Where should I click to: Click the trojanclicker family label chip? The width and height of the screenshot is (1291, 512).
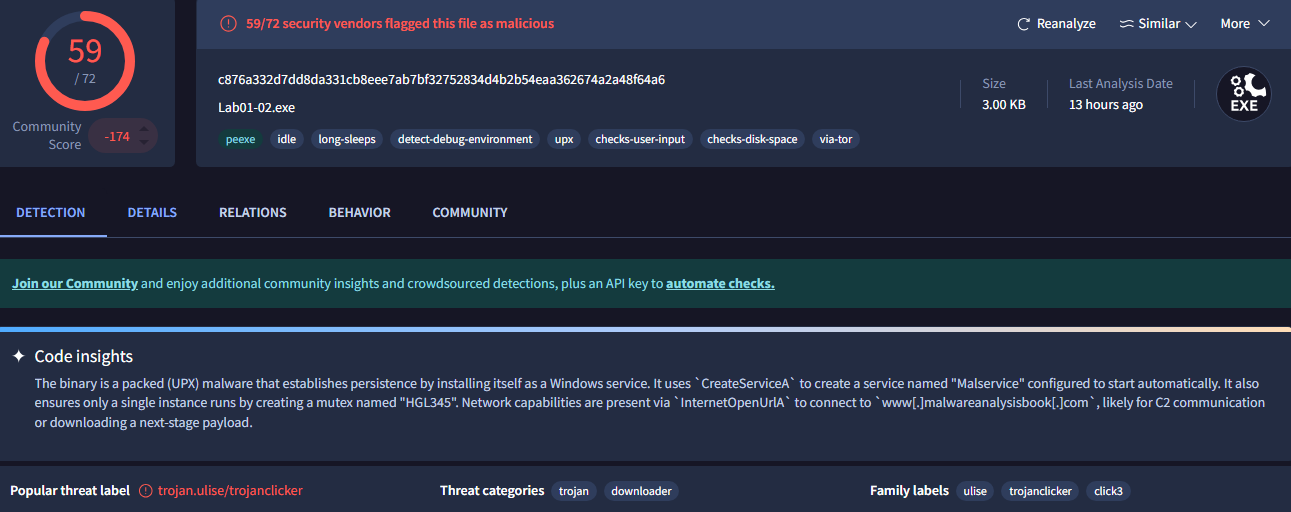point(1040,491)
